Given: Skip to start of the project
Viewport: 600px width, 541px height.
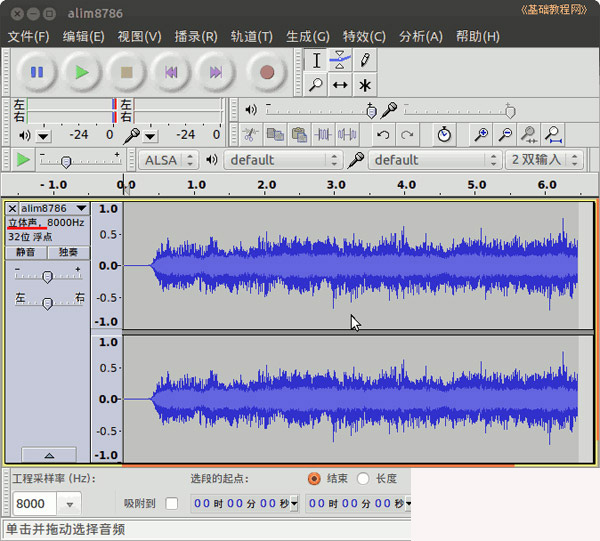Looking at the screenshot, I should click(171, 72).
